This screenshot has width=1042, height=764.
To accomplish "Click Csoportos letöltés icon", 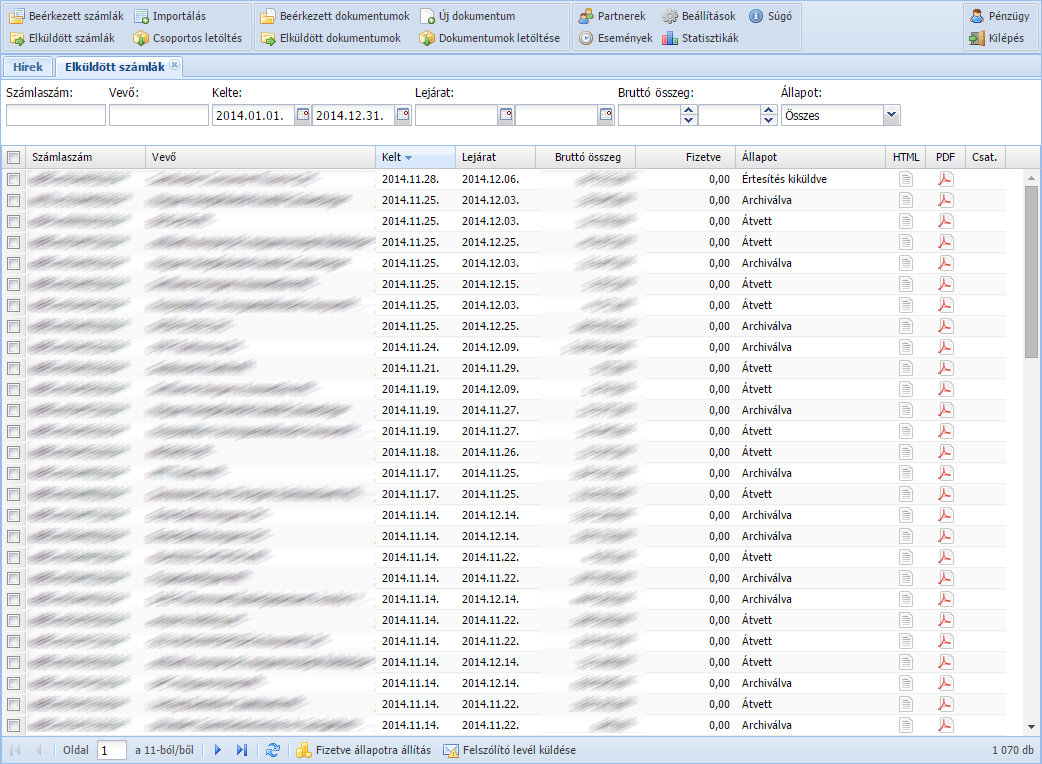I will (x=142, y=38).
